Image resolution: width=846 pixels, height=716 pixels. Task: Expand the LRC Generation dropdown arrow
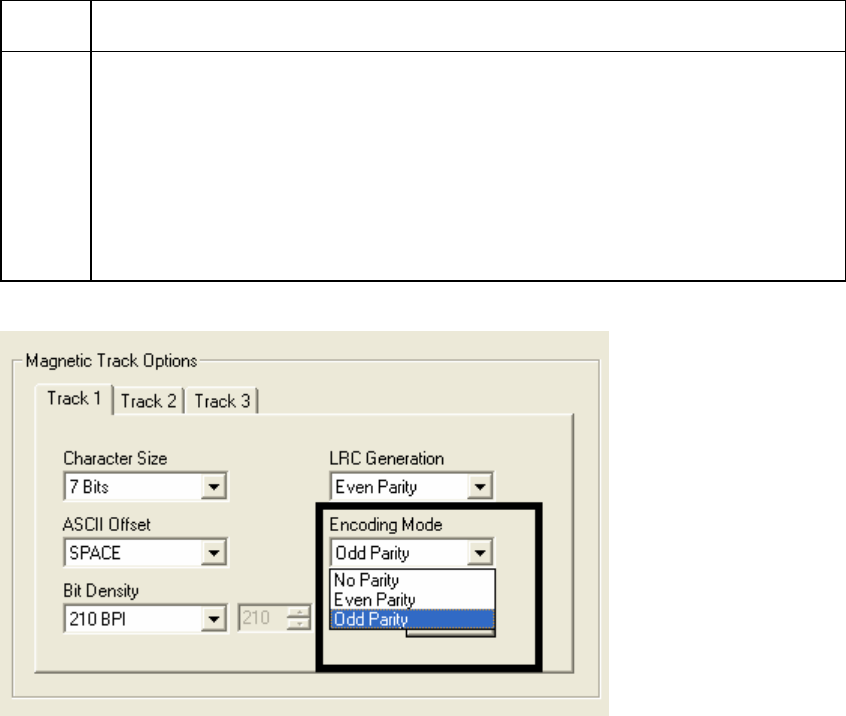[x=480, y=487]
